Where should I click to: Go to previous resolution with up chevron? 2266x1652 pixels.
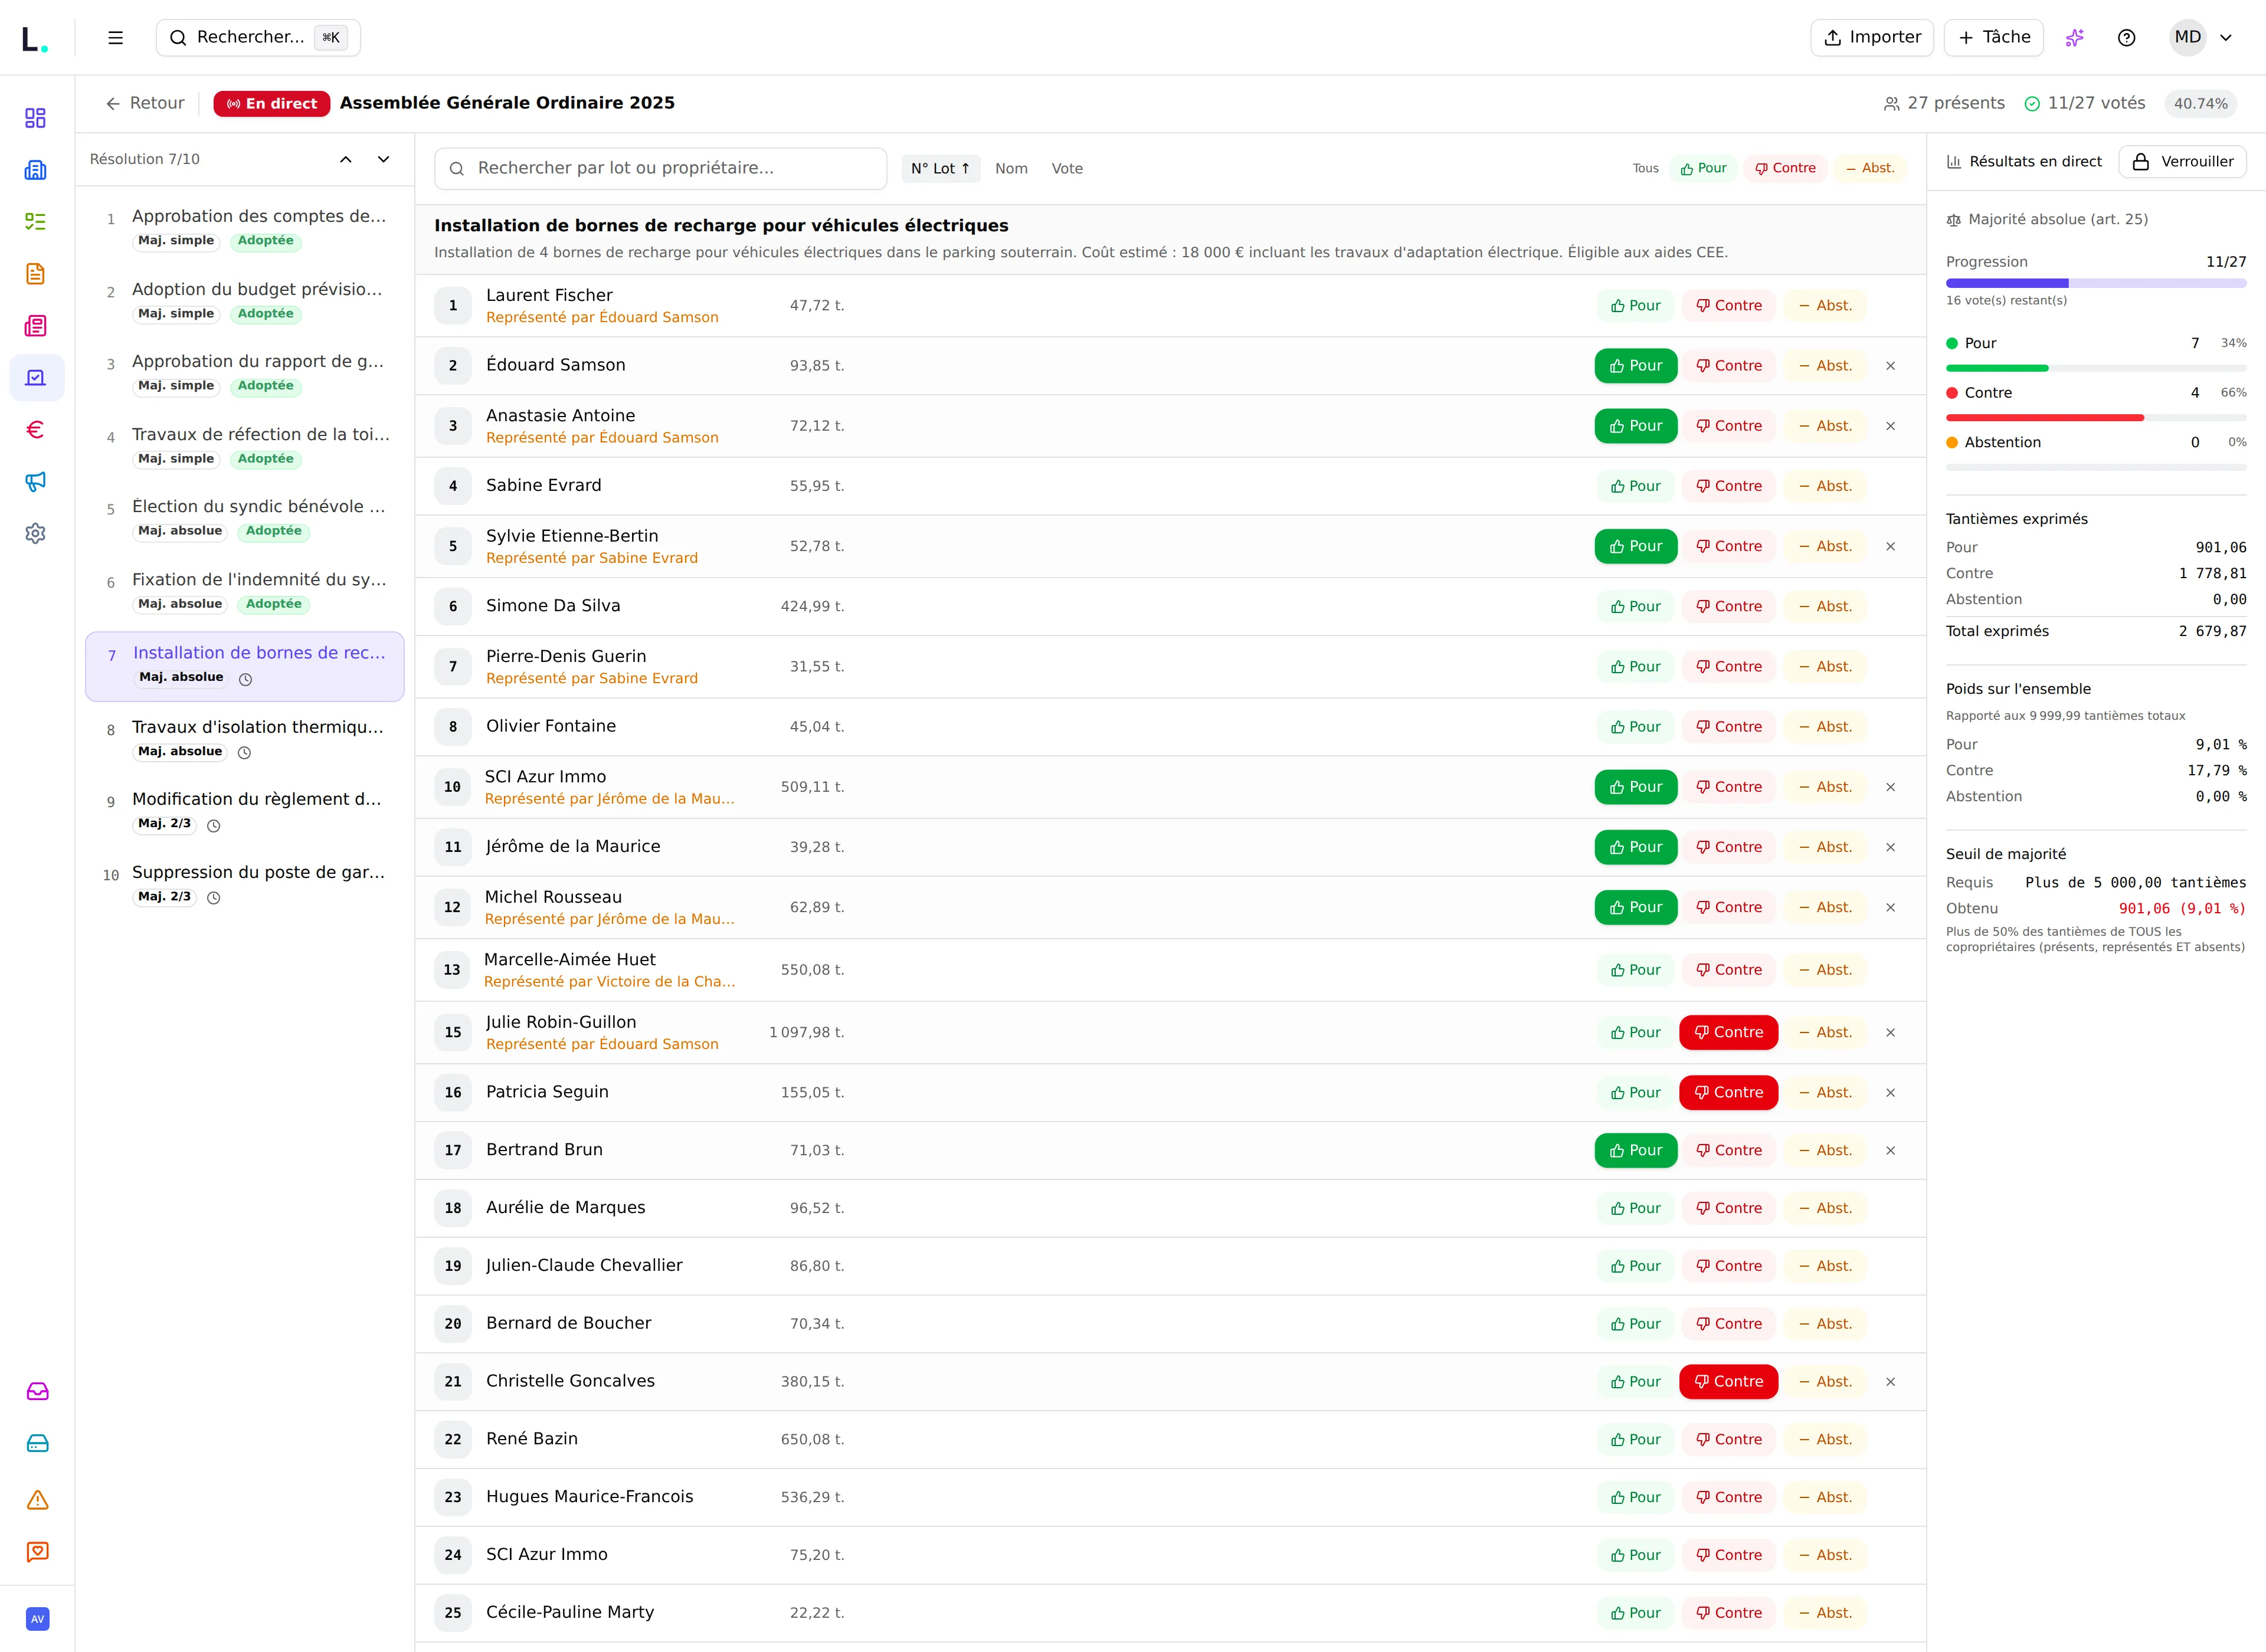pos(346,159)
